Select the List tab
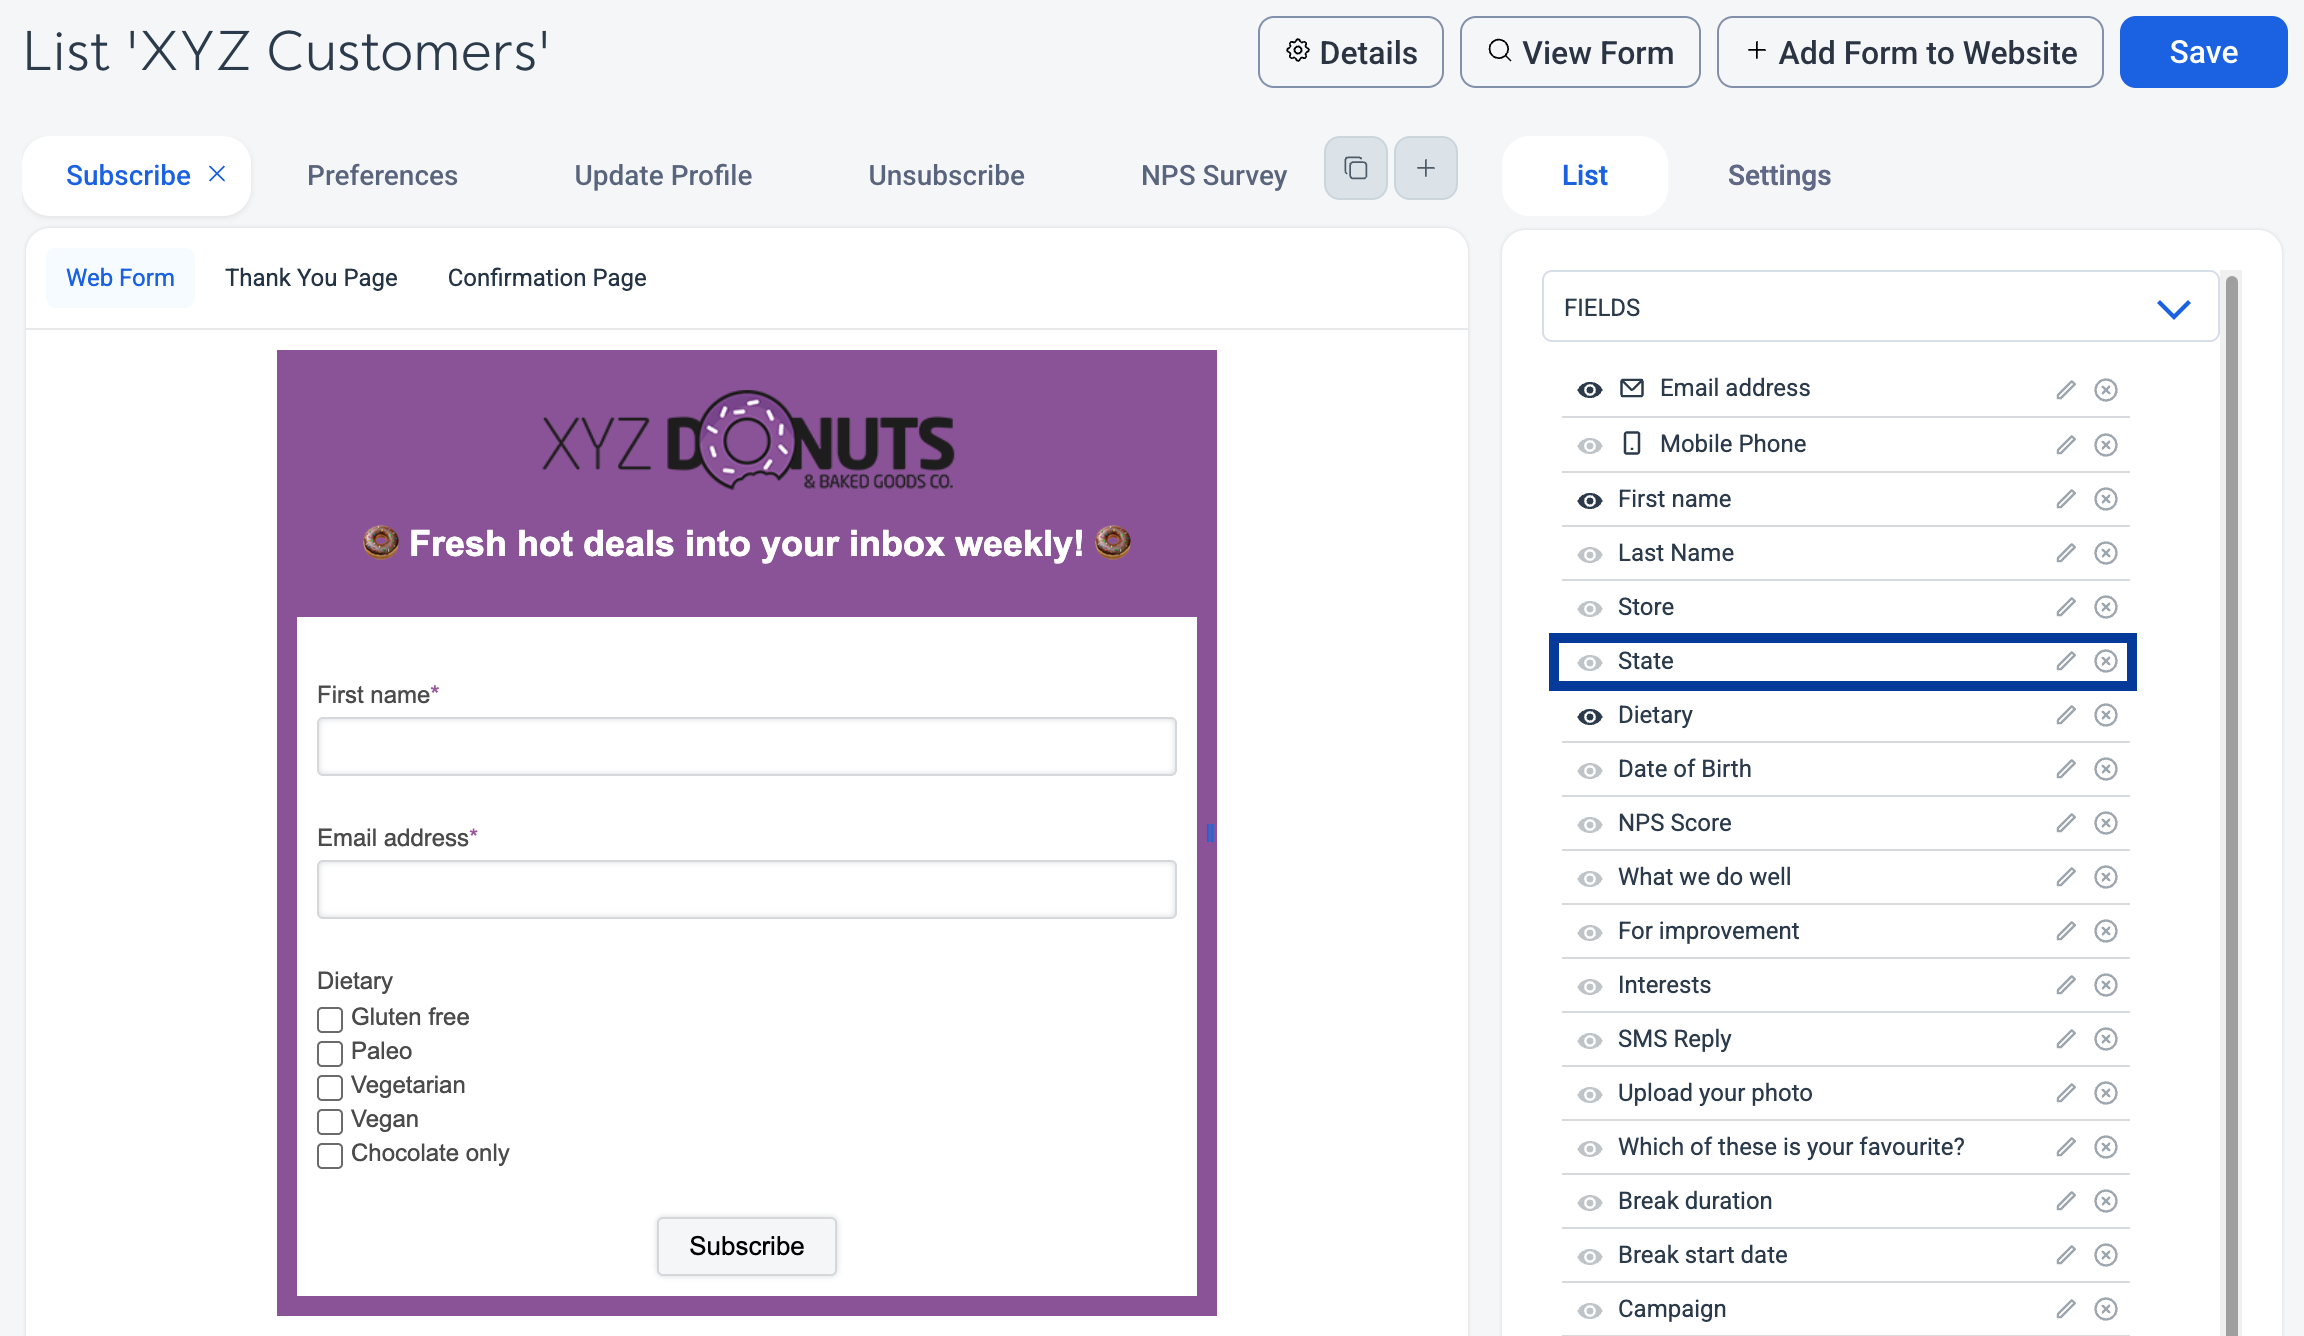This screenshot has width=2304, height=1336. point(1585,175)
